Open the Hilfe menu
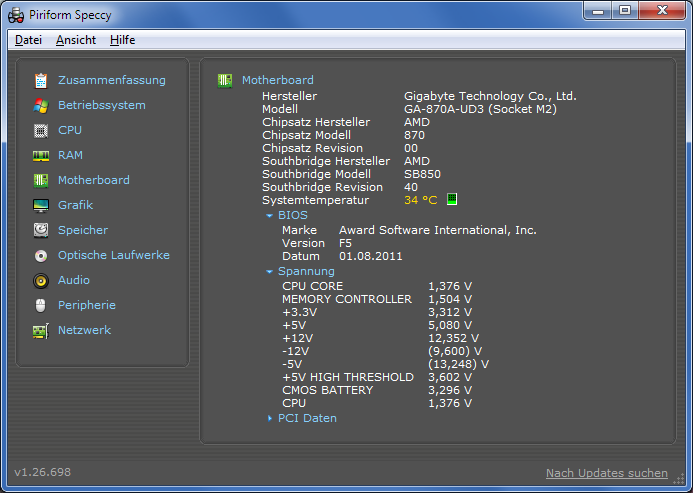The image size is (693, 493). click(122, 40)
